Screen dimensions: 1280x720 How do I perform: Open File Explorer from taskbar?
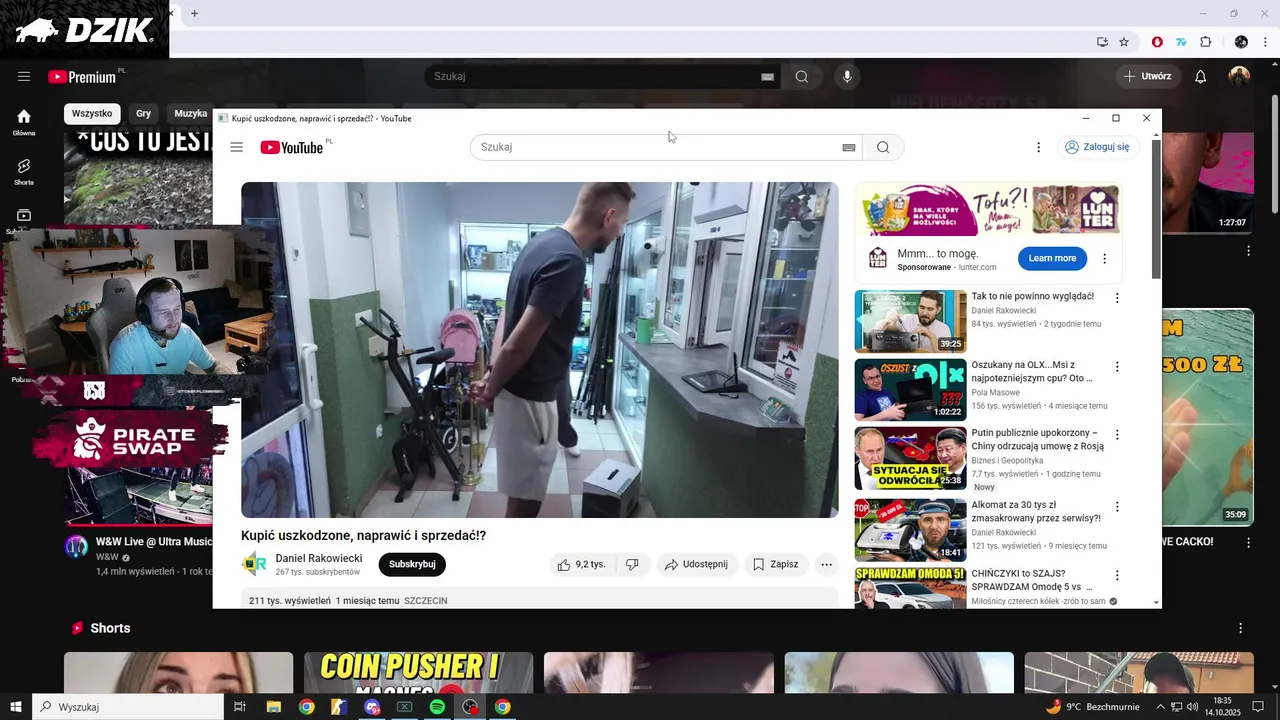pyautogui.click(x=273, y=707)
